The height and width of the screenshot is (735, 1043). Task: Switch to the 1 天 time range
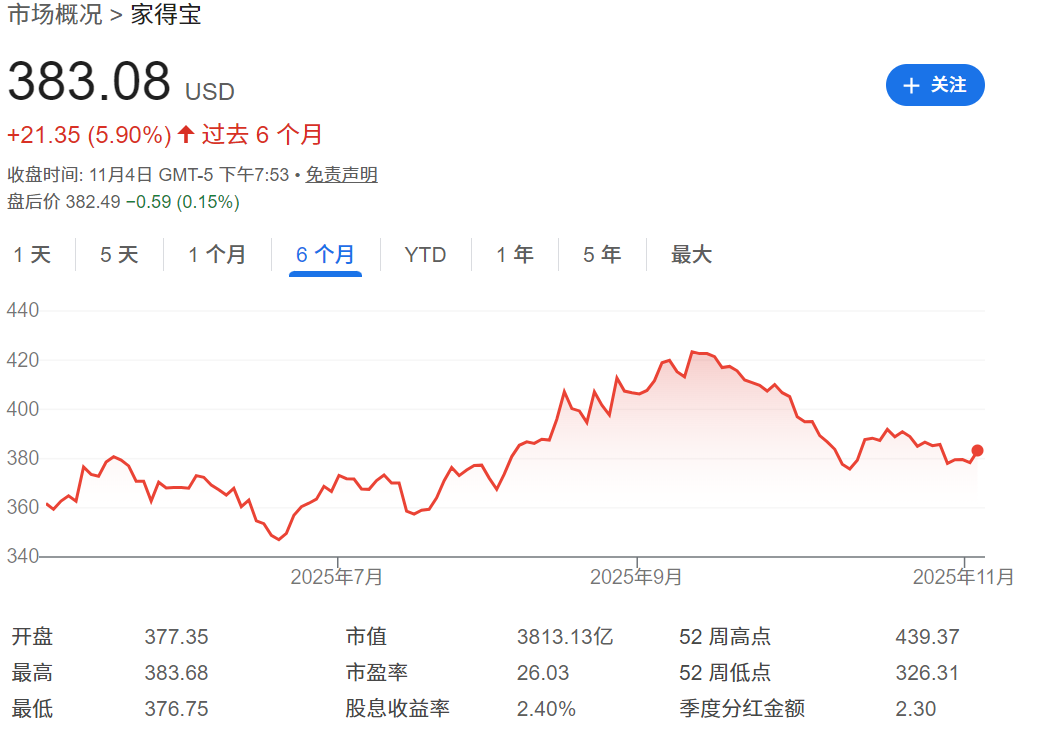33,255
